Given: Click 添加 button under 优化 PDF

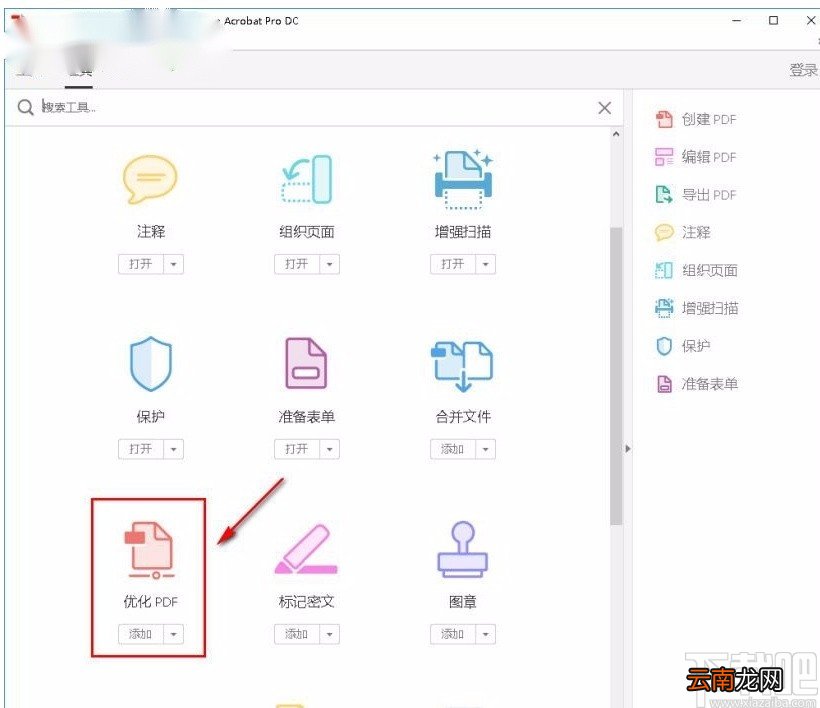Looking at the screenshot, I should pyautogui.click(x=141, y=634).
